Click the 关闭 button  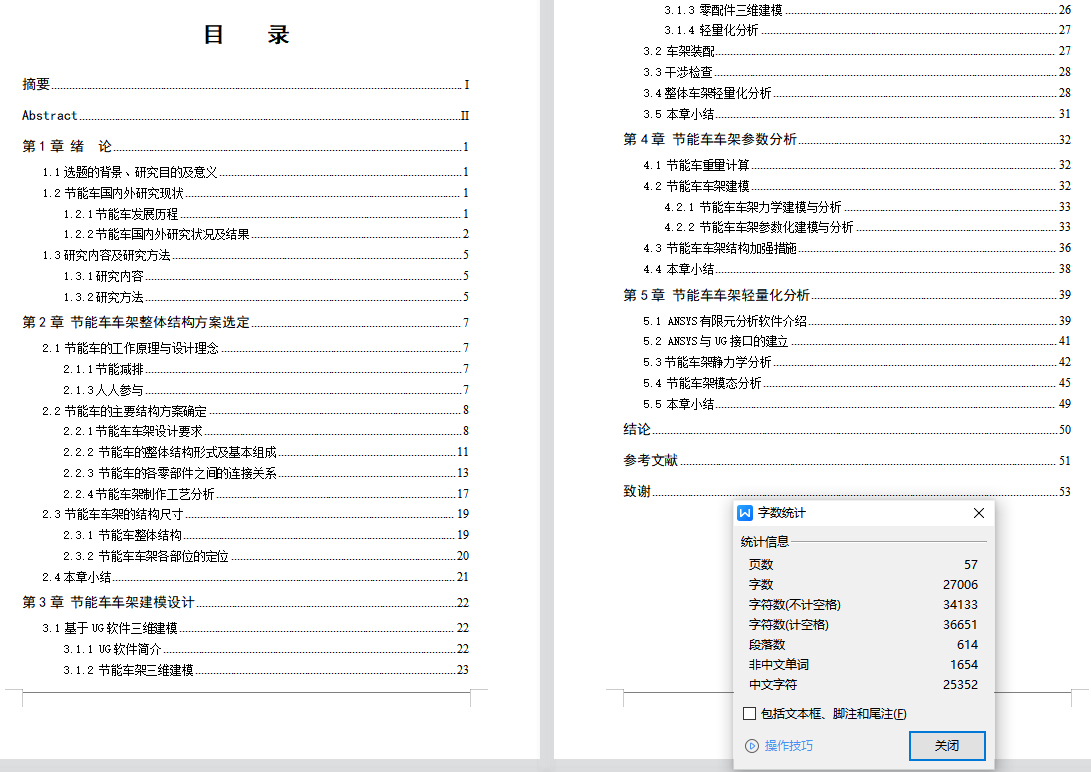947,746
